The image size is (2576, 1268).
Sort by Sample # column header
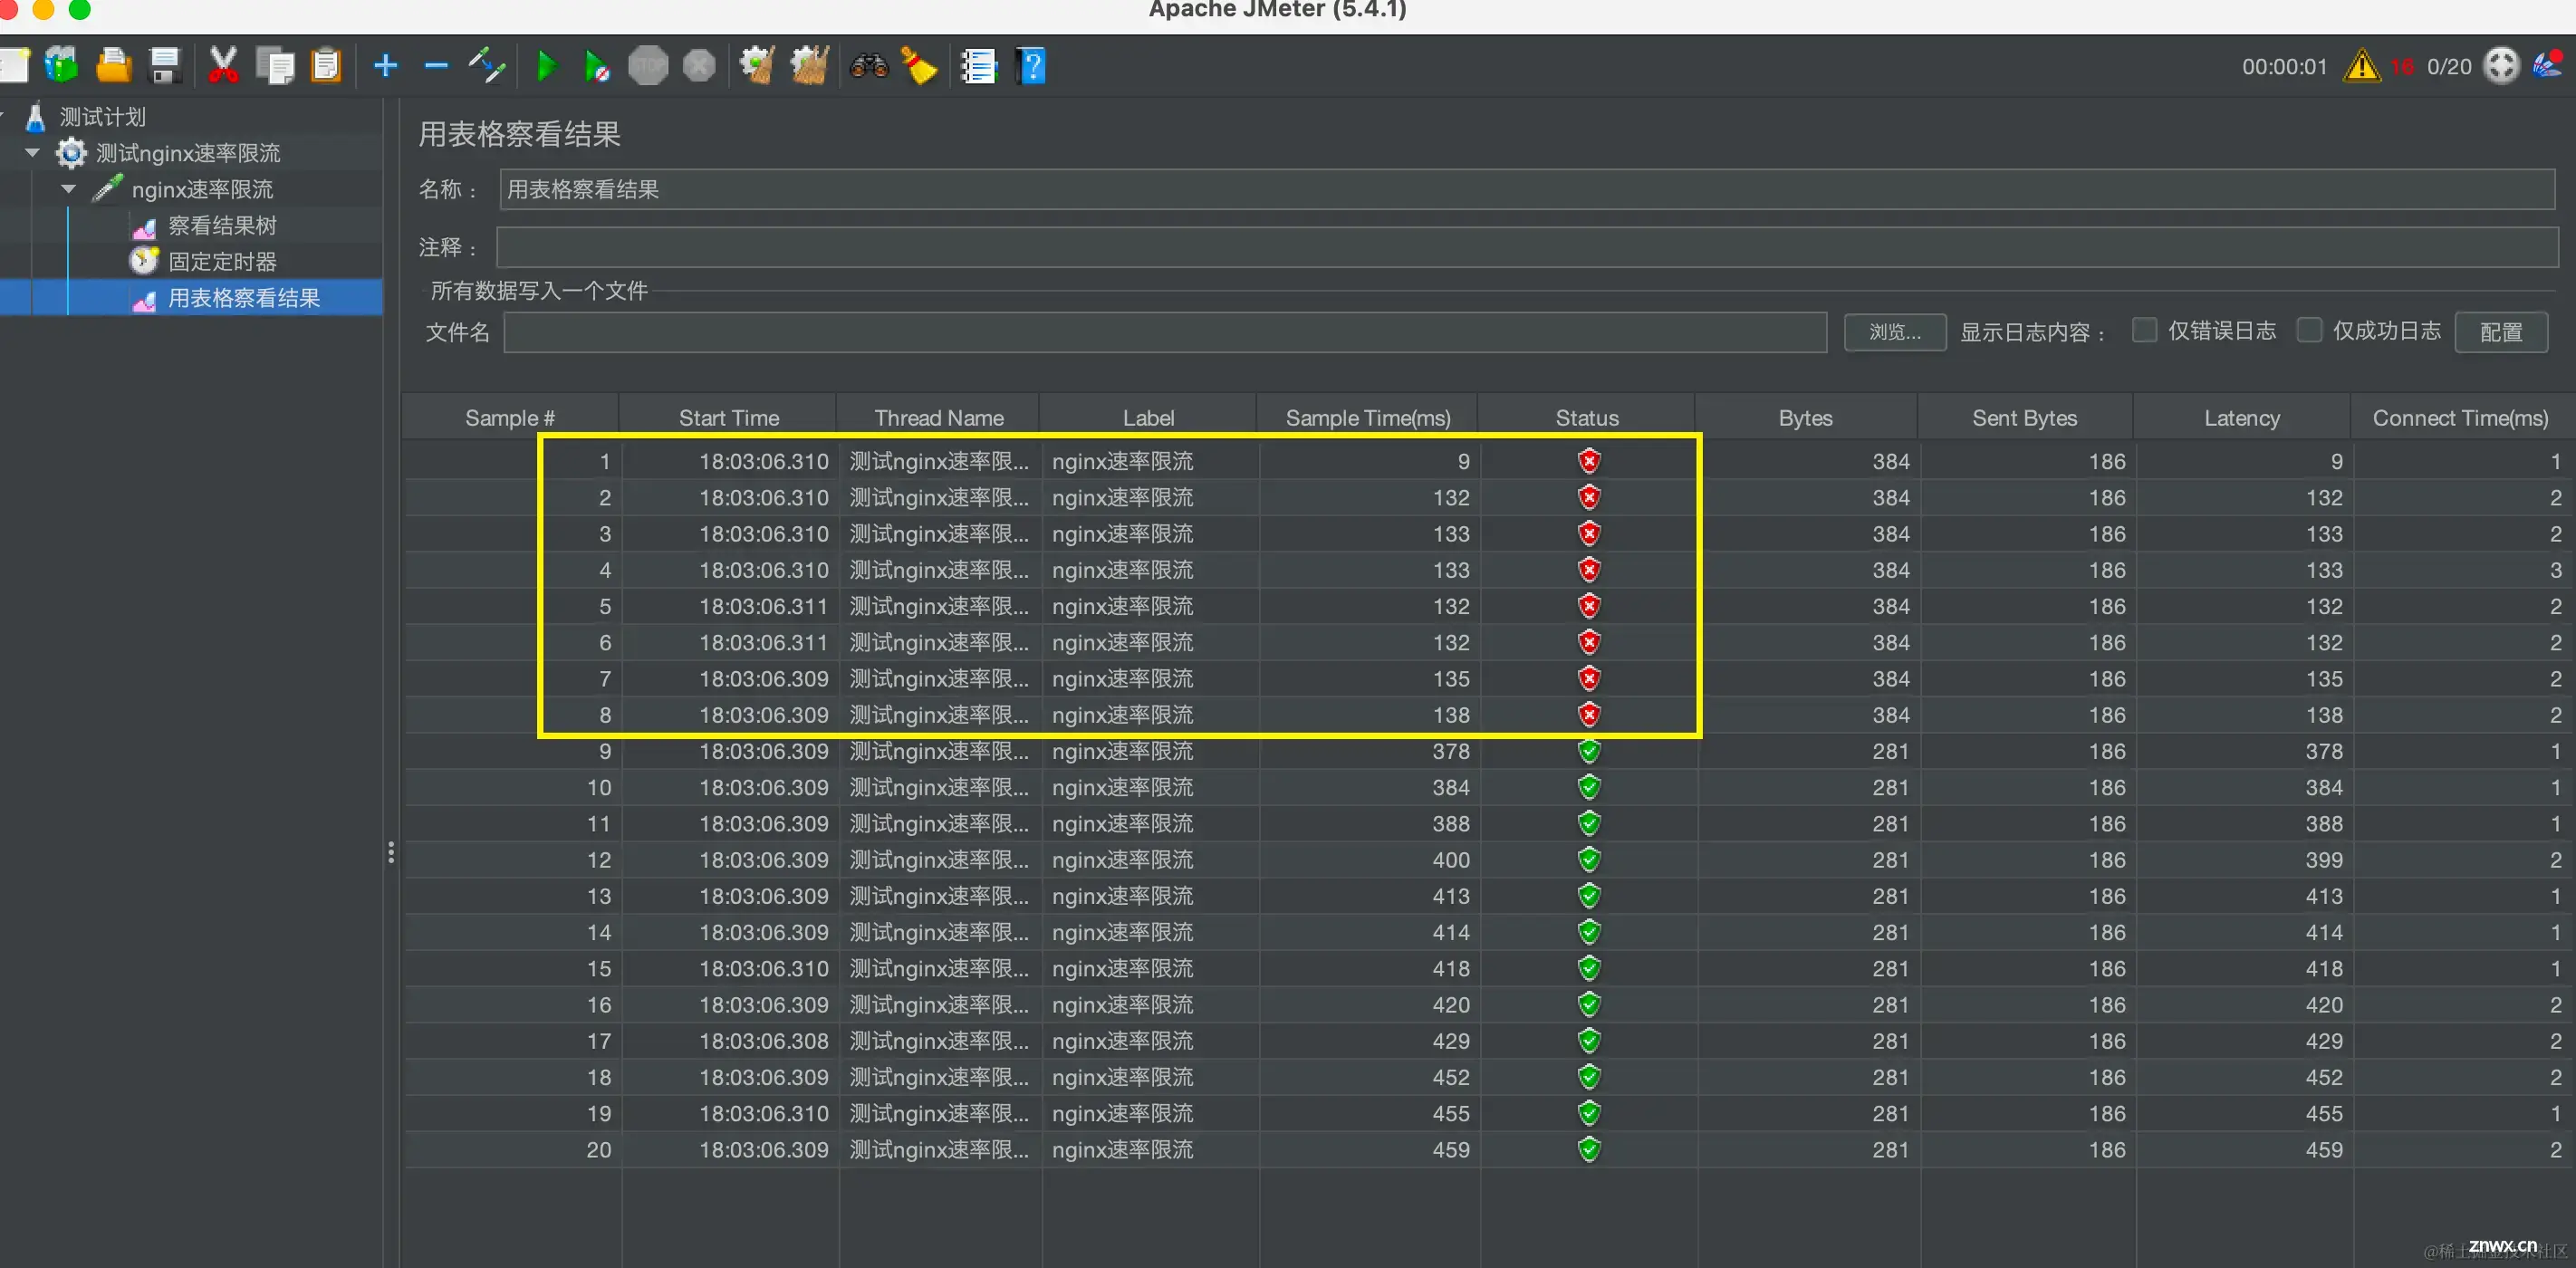coord(510,418)
